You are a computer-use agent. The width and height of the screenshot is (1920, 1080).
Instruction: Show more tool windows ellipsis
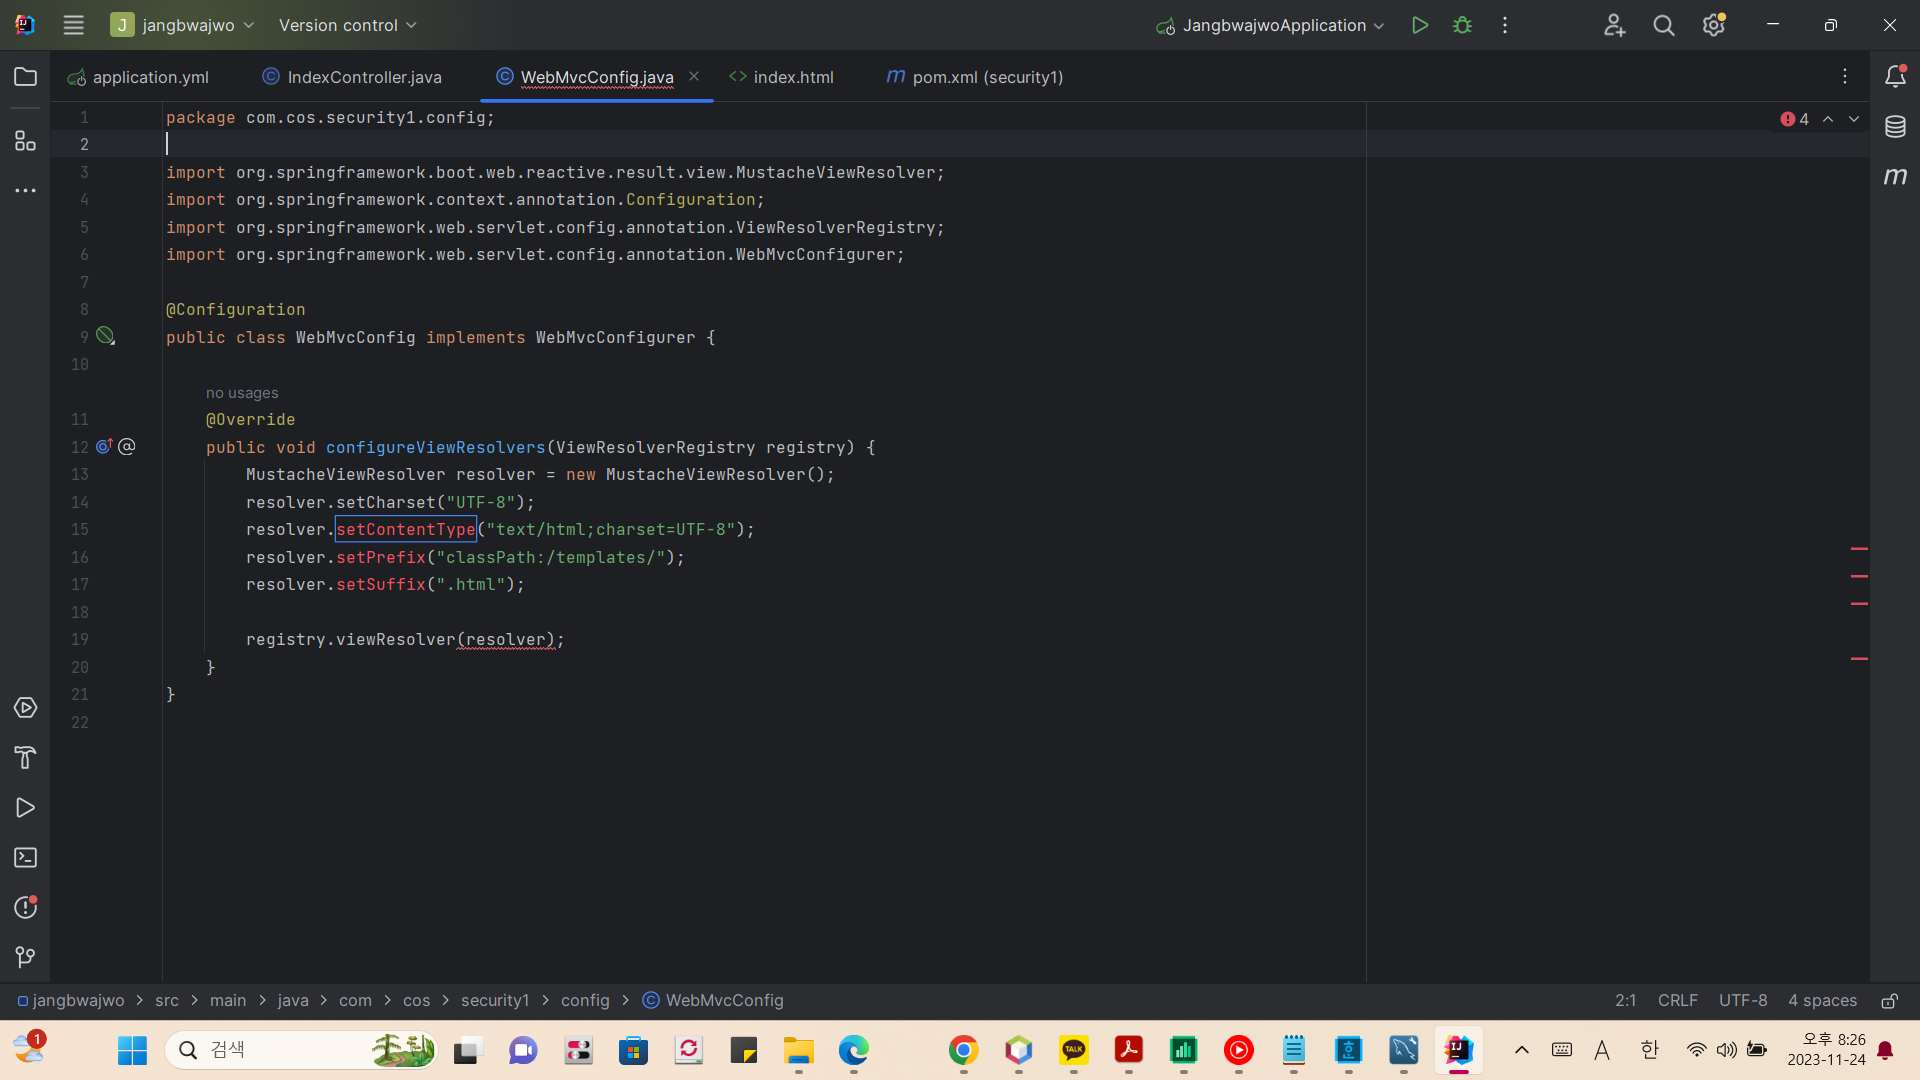pos(26,190)
